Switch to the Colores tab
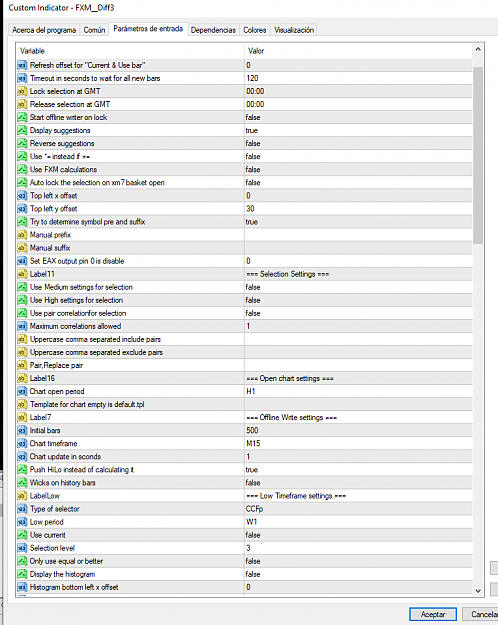The image size is (498, 625). 255,30
